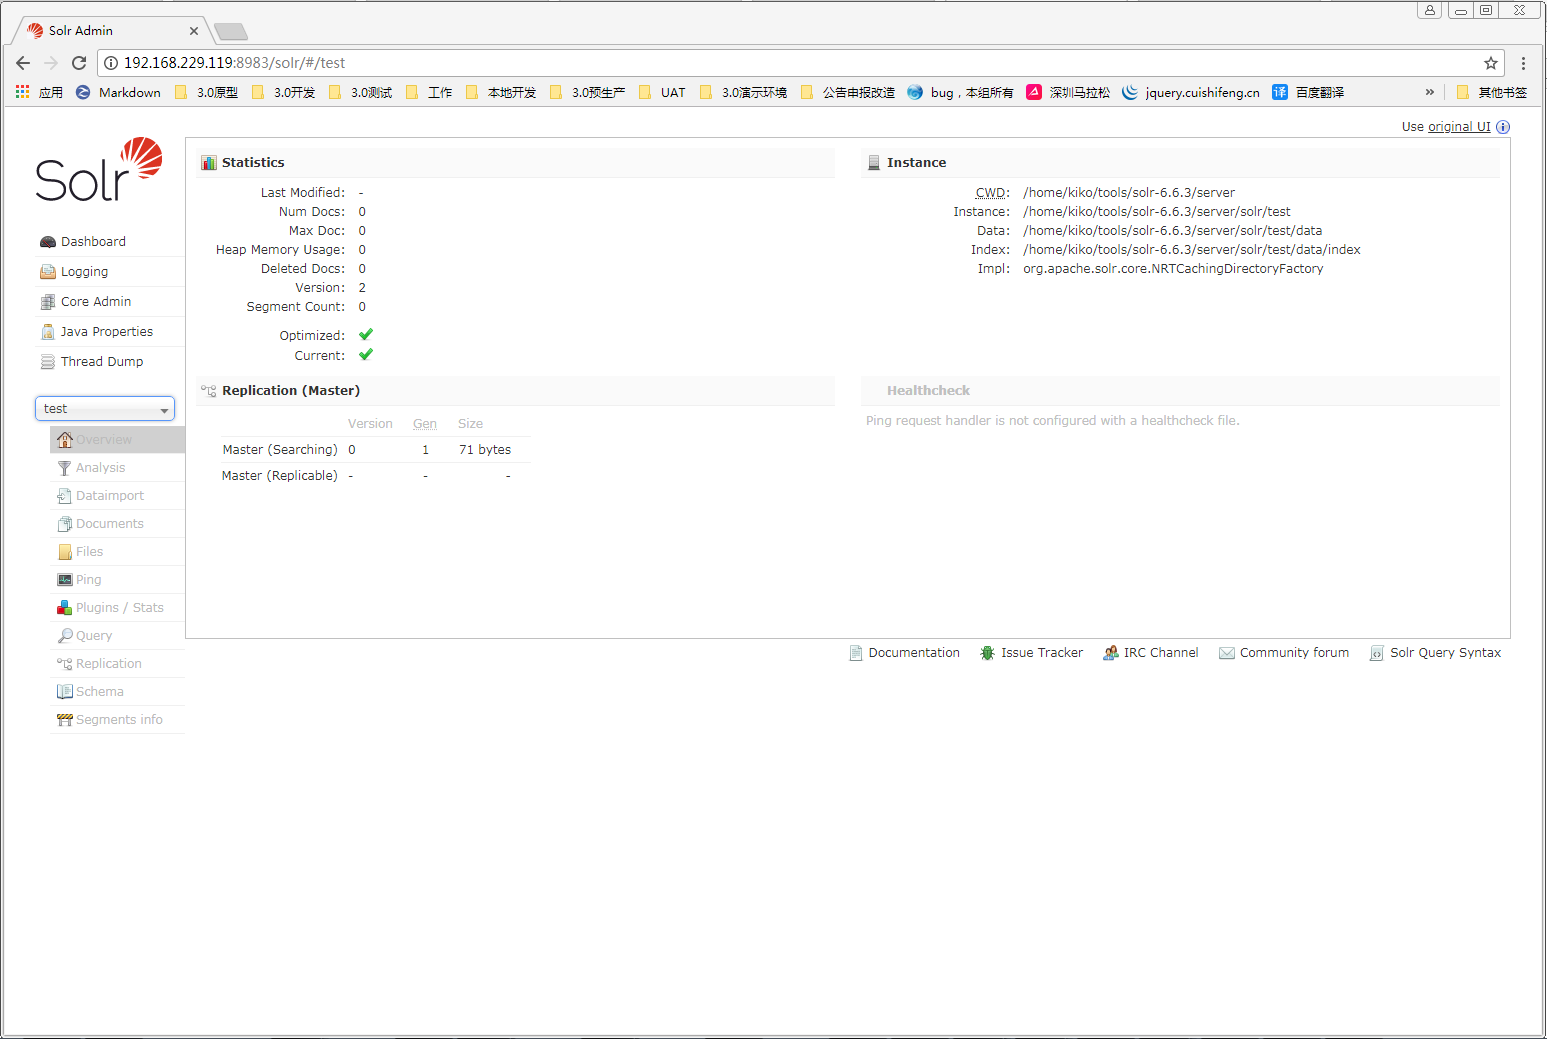
Task: Click the Gen column header
Action: tap(425, 424)
